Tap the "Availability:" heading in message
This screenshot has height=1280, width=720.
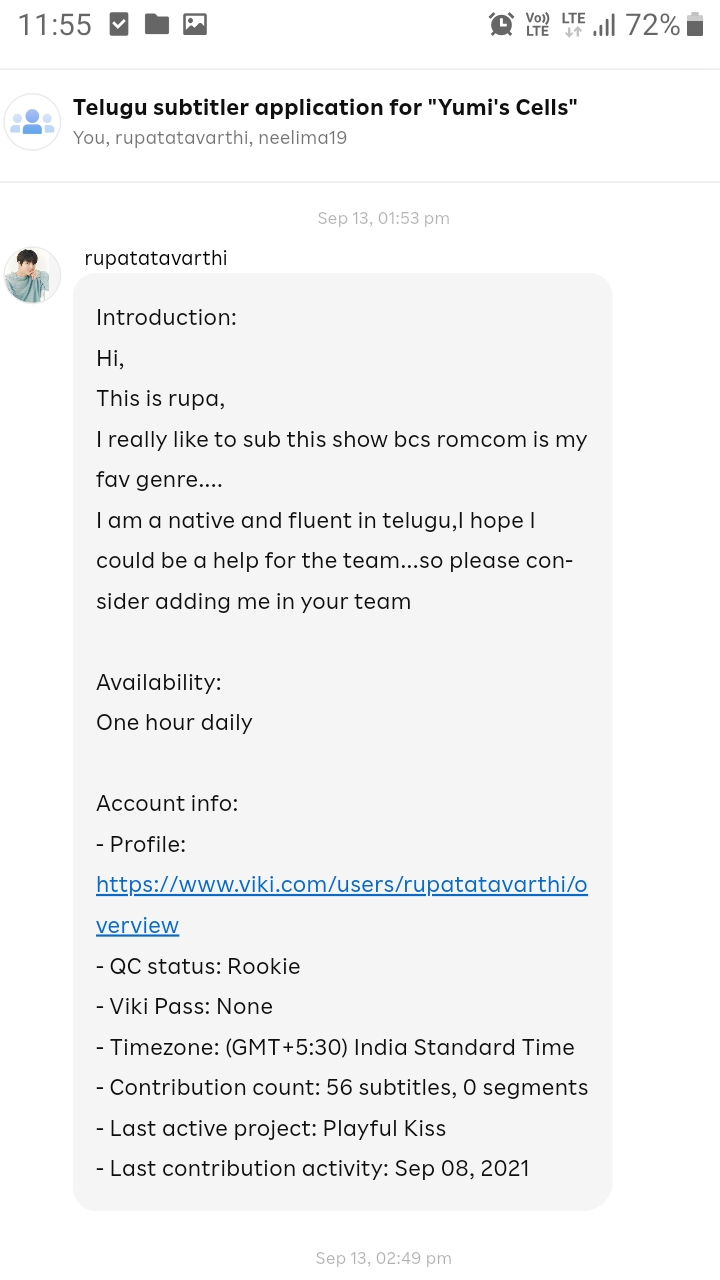(x=158, y=682)
